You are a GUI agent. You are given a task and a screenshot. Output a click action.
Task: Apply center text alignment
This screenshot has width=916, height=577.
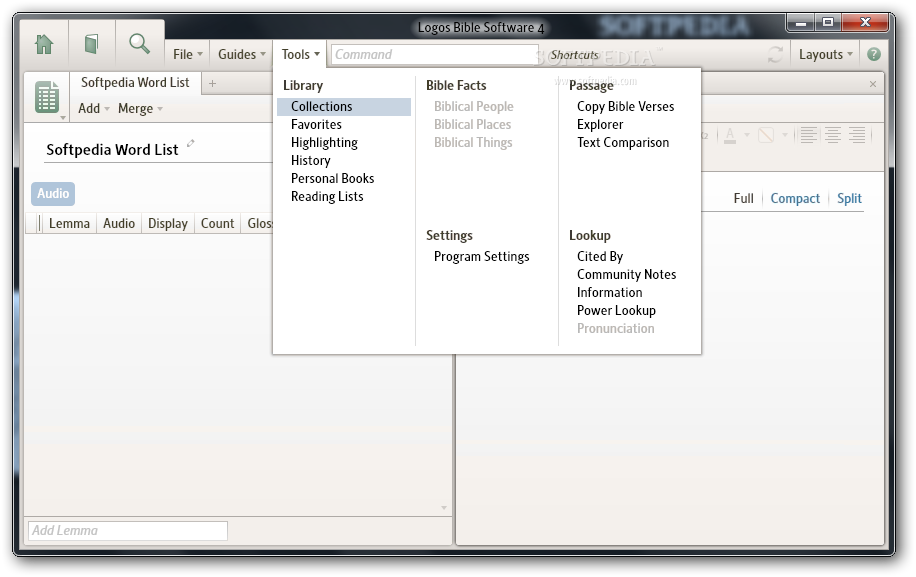[x=833, y=135]
